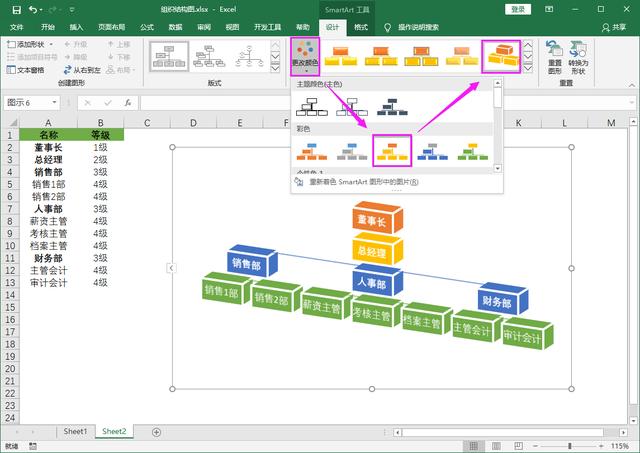Click the Insert Function fx icon
640x453 pixels.
click(128, 102)
